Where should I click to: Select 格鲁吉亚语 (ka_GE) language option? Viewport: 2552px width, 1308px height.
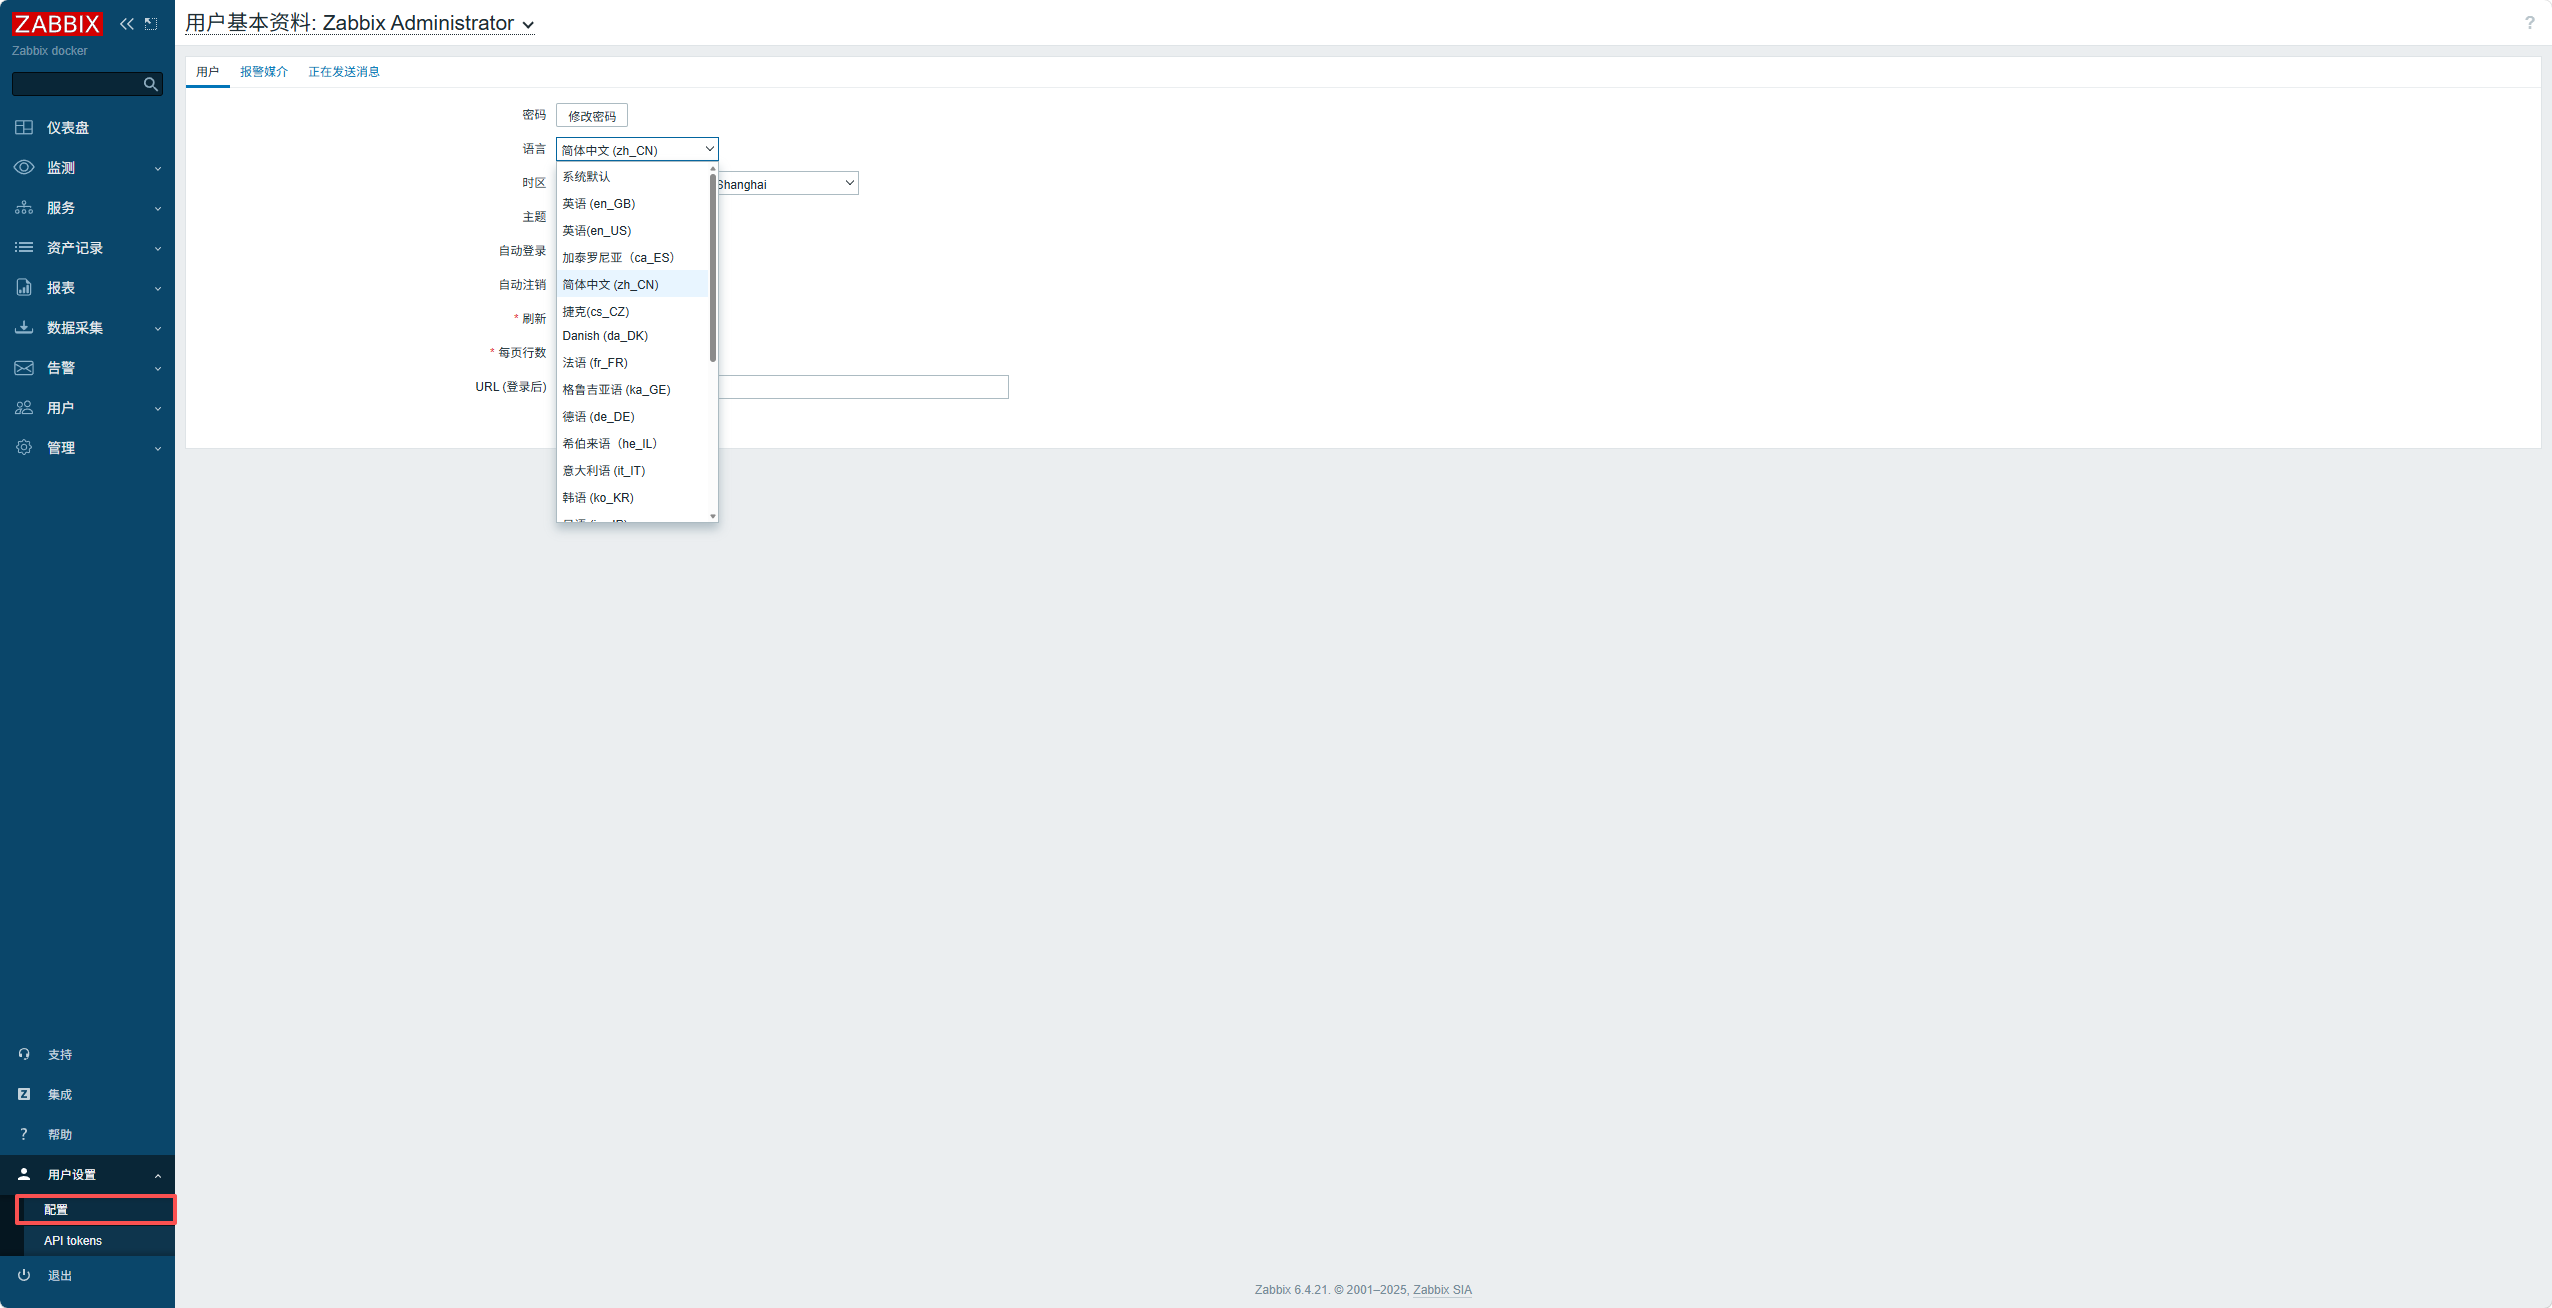pos(632,389)
